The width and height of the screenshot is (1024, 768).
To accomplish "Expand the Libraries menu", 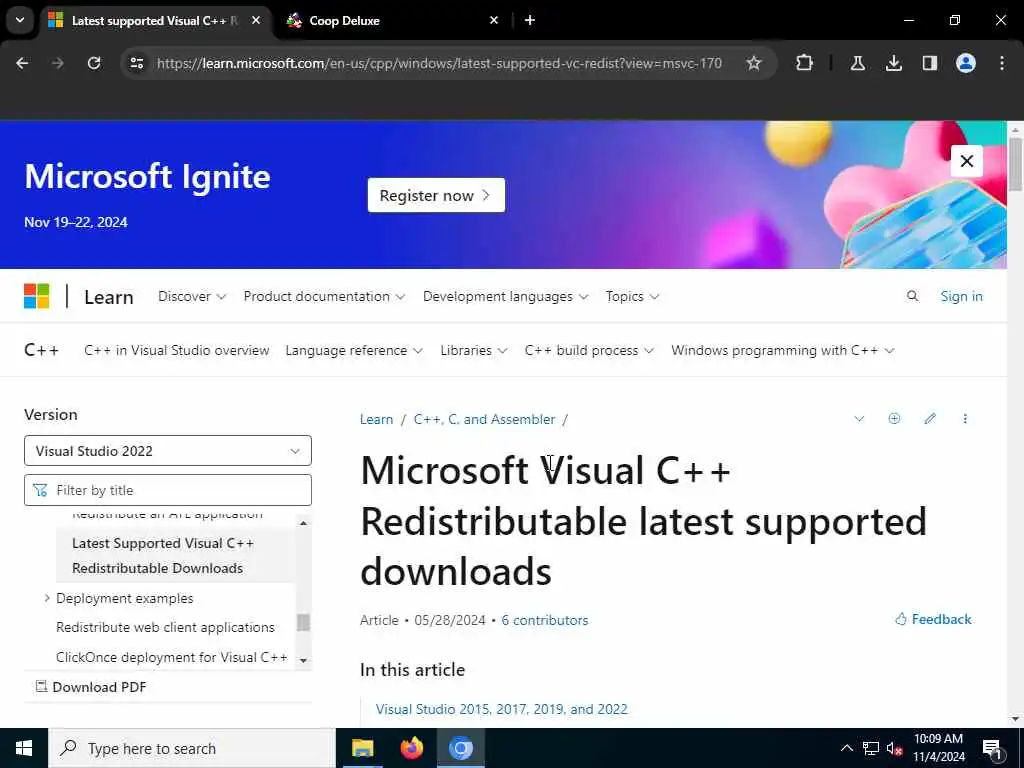I will point(473,350).
